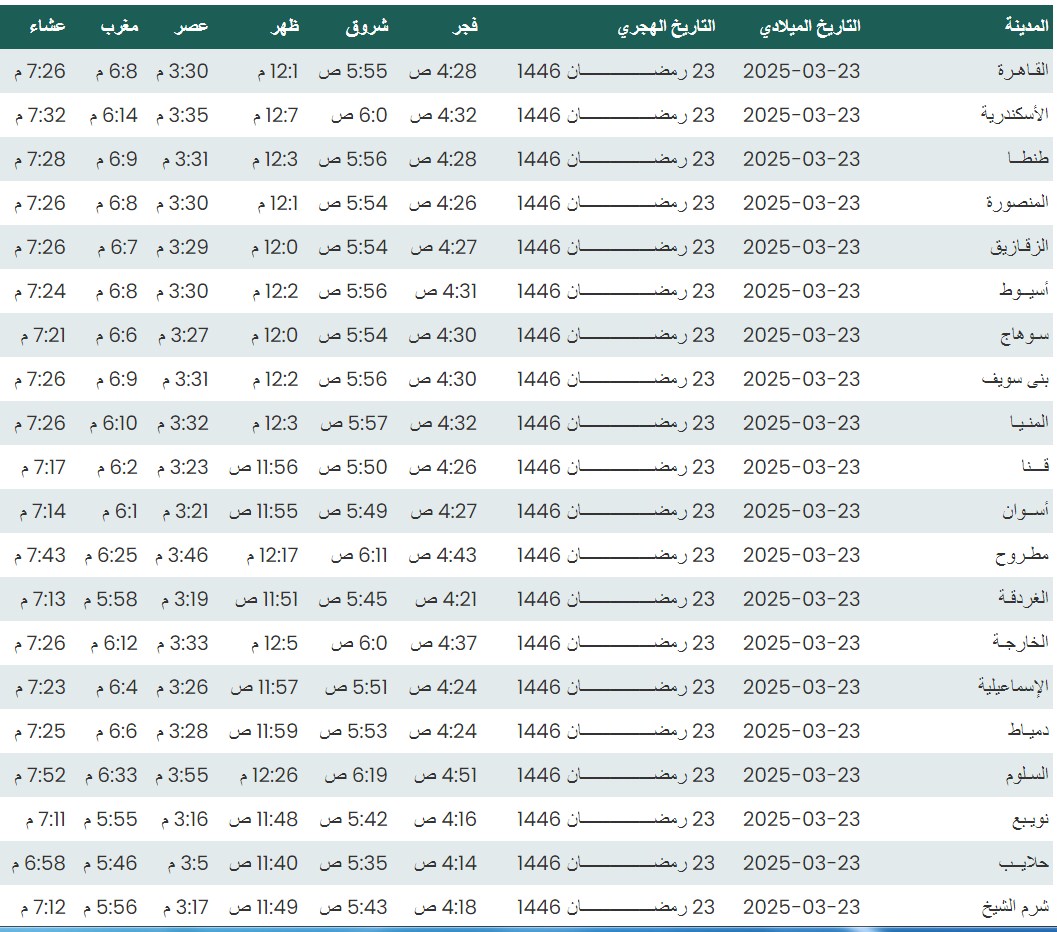Click the حلايب Isha time 6:58 م
1057x932 pixels.
click(x=40, y=863)
